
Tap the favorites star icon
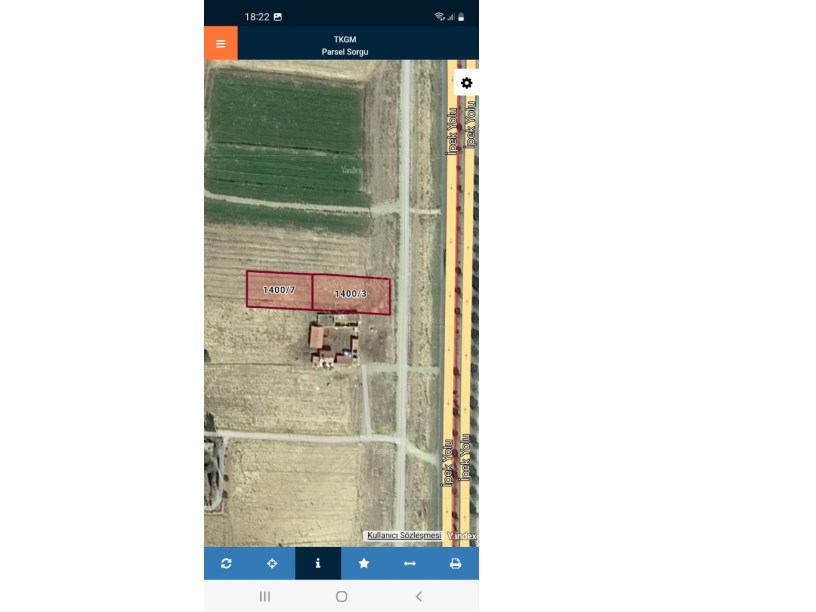[x=364, y=563]
